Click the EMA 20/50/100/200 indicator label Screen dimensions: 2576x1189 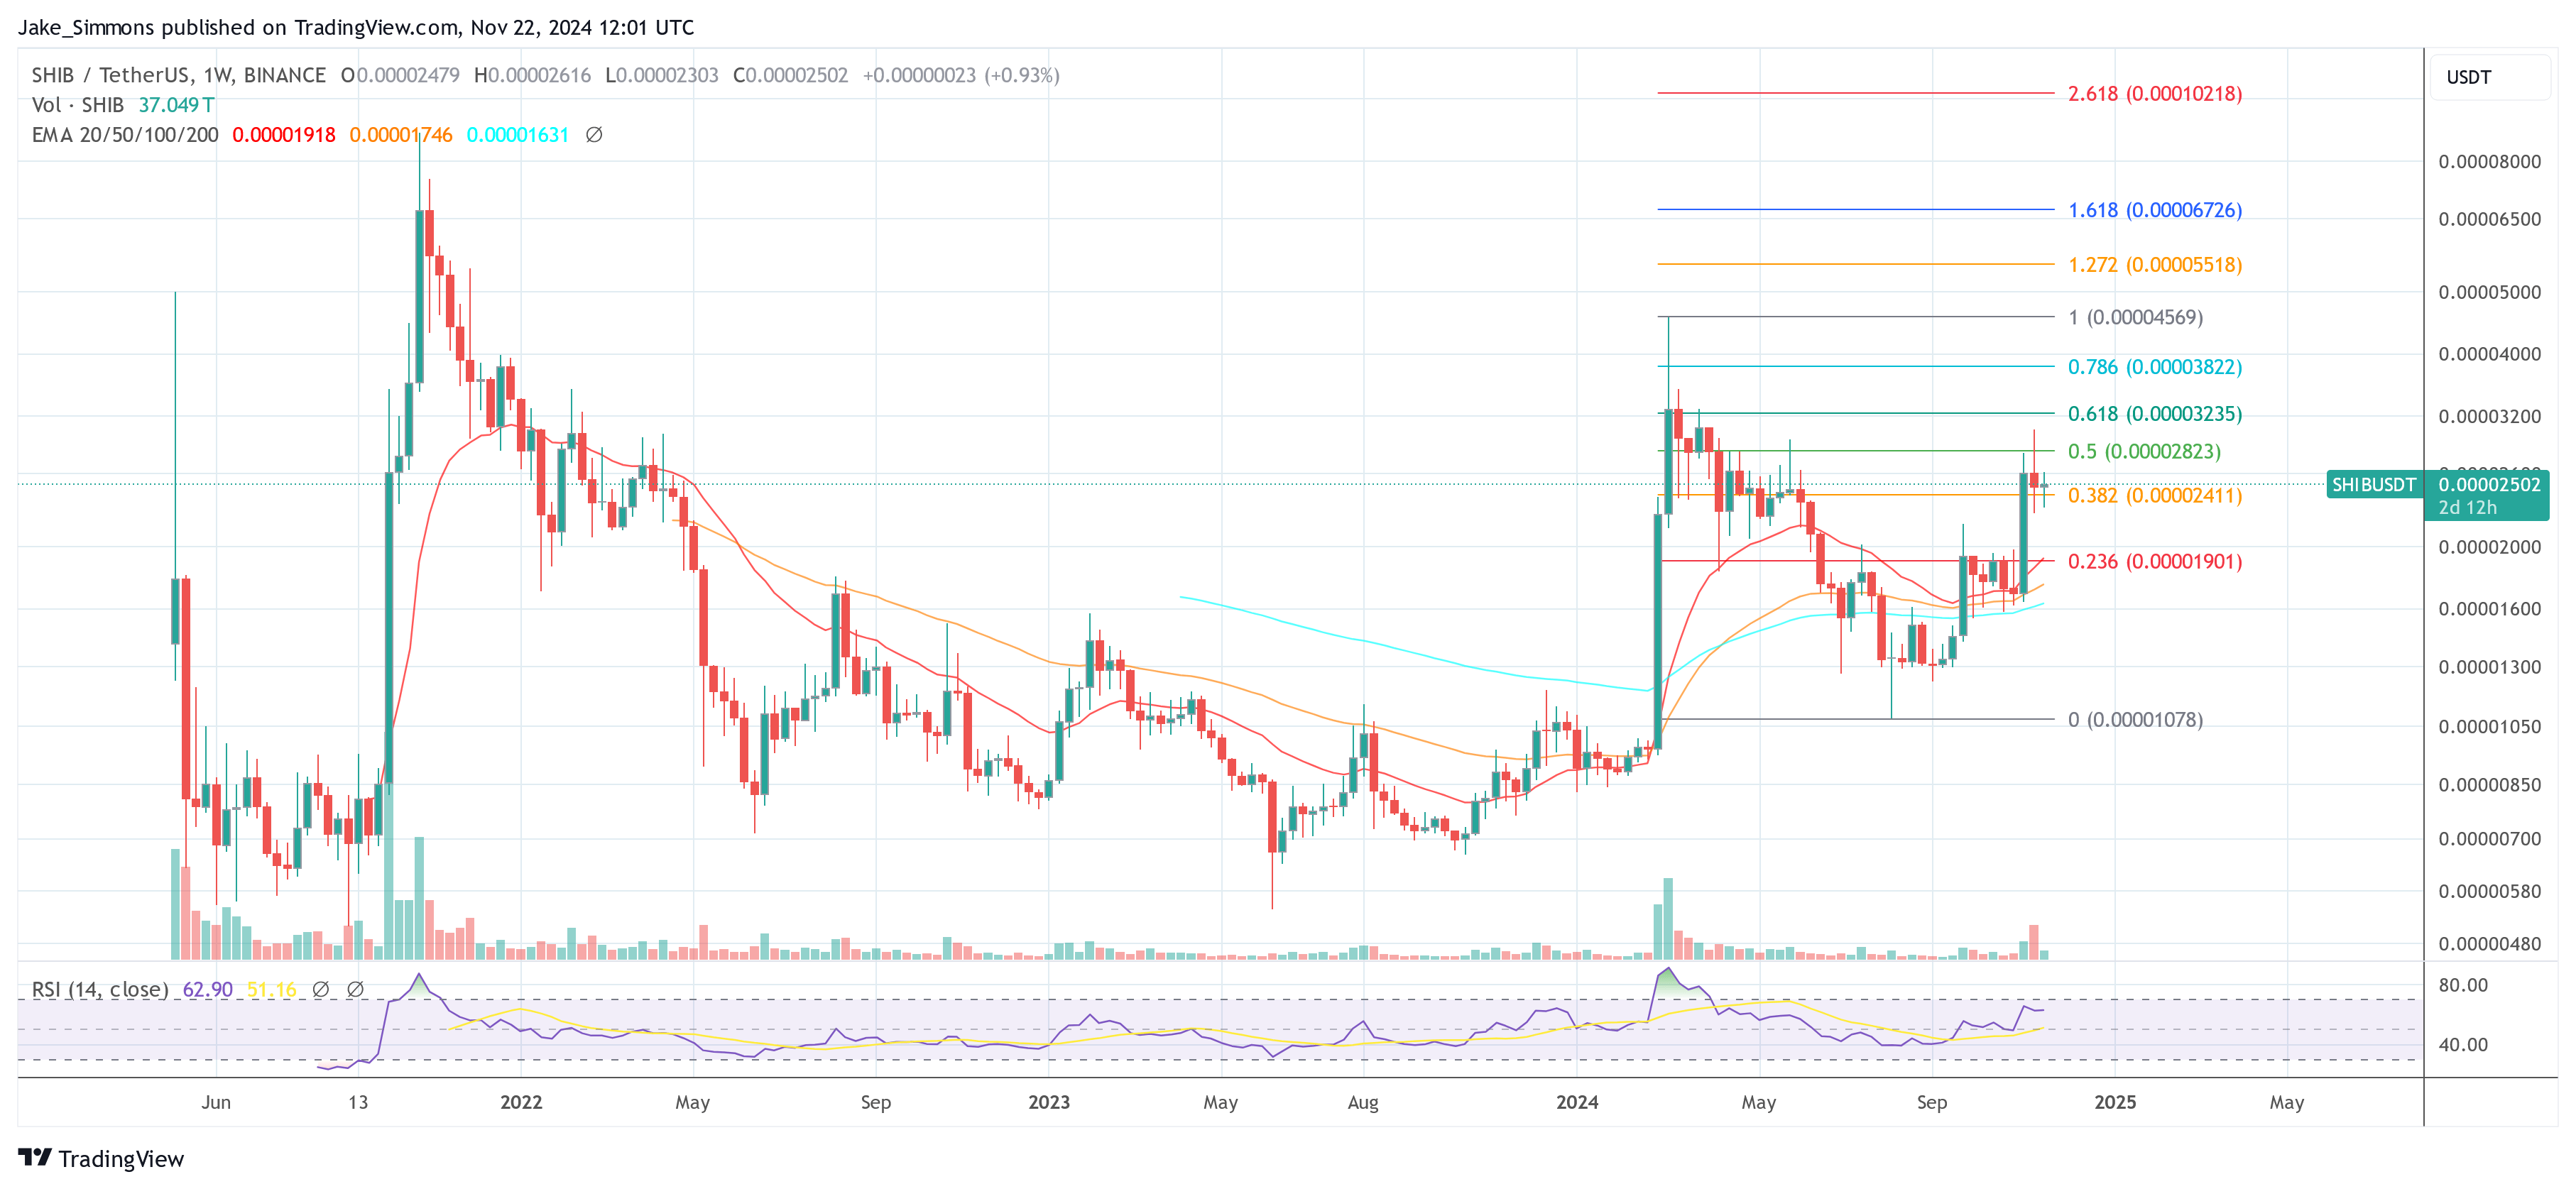(x=125, y=135)
